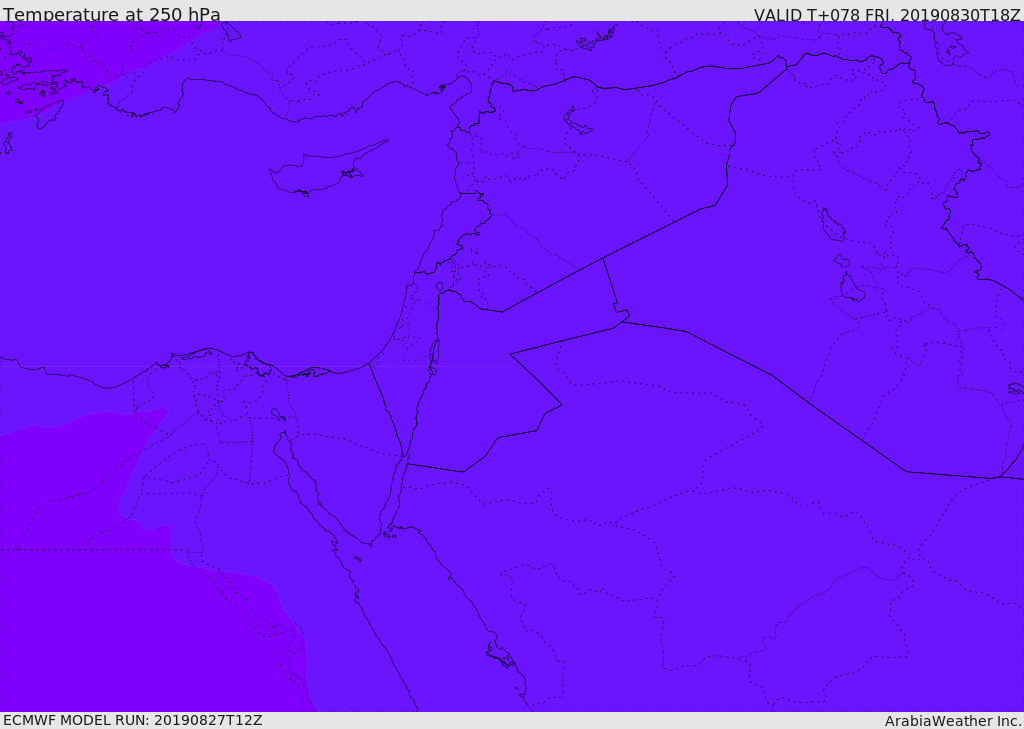1024x729 pixels.
Task: Click the 'ArabiaWeather Inc' credit text
Action: [x=952, y=721]
